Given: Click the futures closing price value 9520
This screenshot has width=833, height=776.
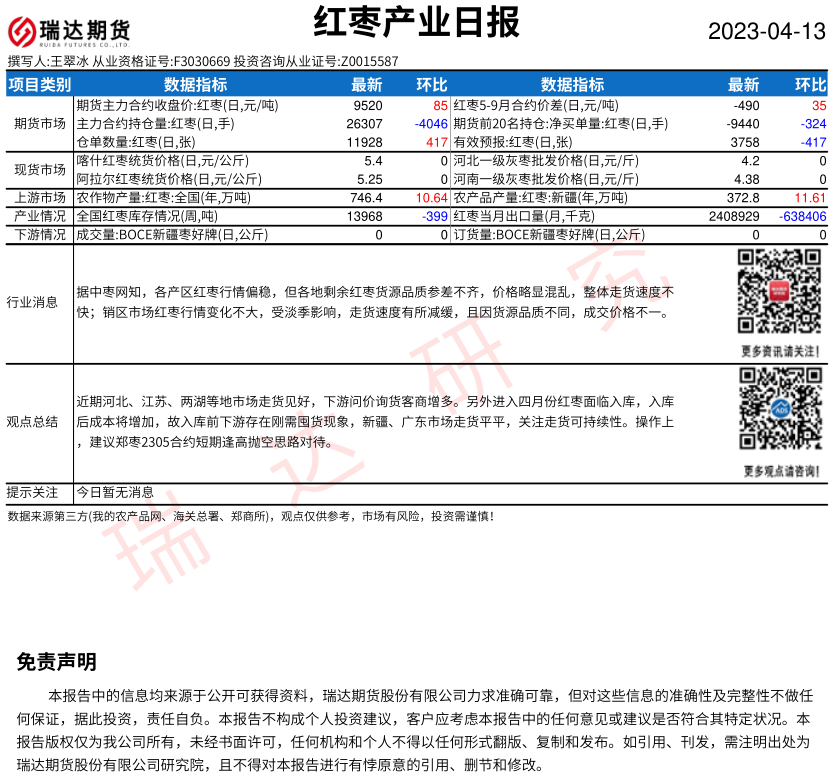Looking at the screenshot, I should click(x=367, y=105).
